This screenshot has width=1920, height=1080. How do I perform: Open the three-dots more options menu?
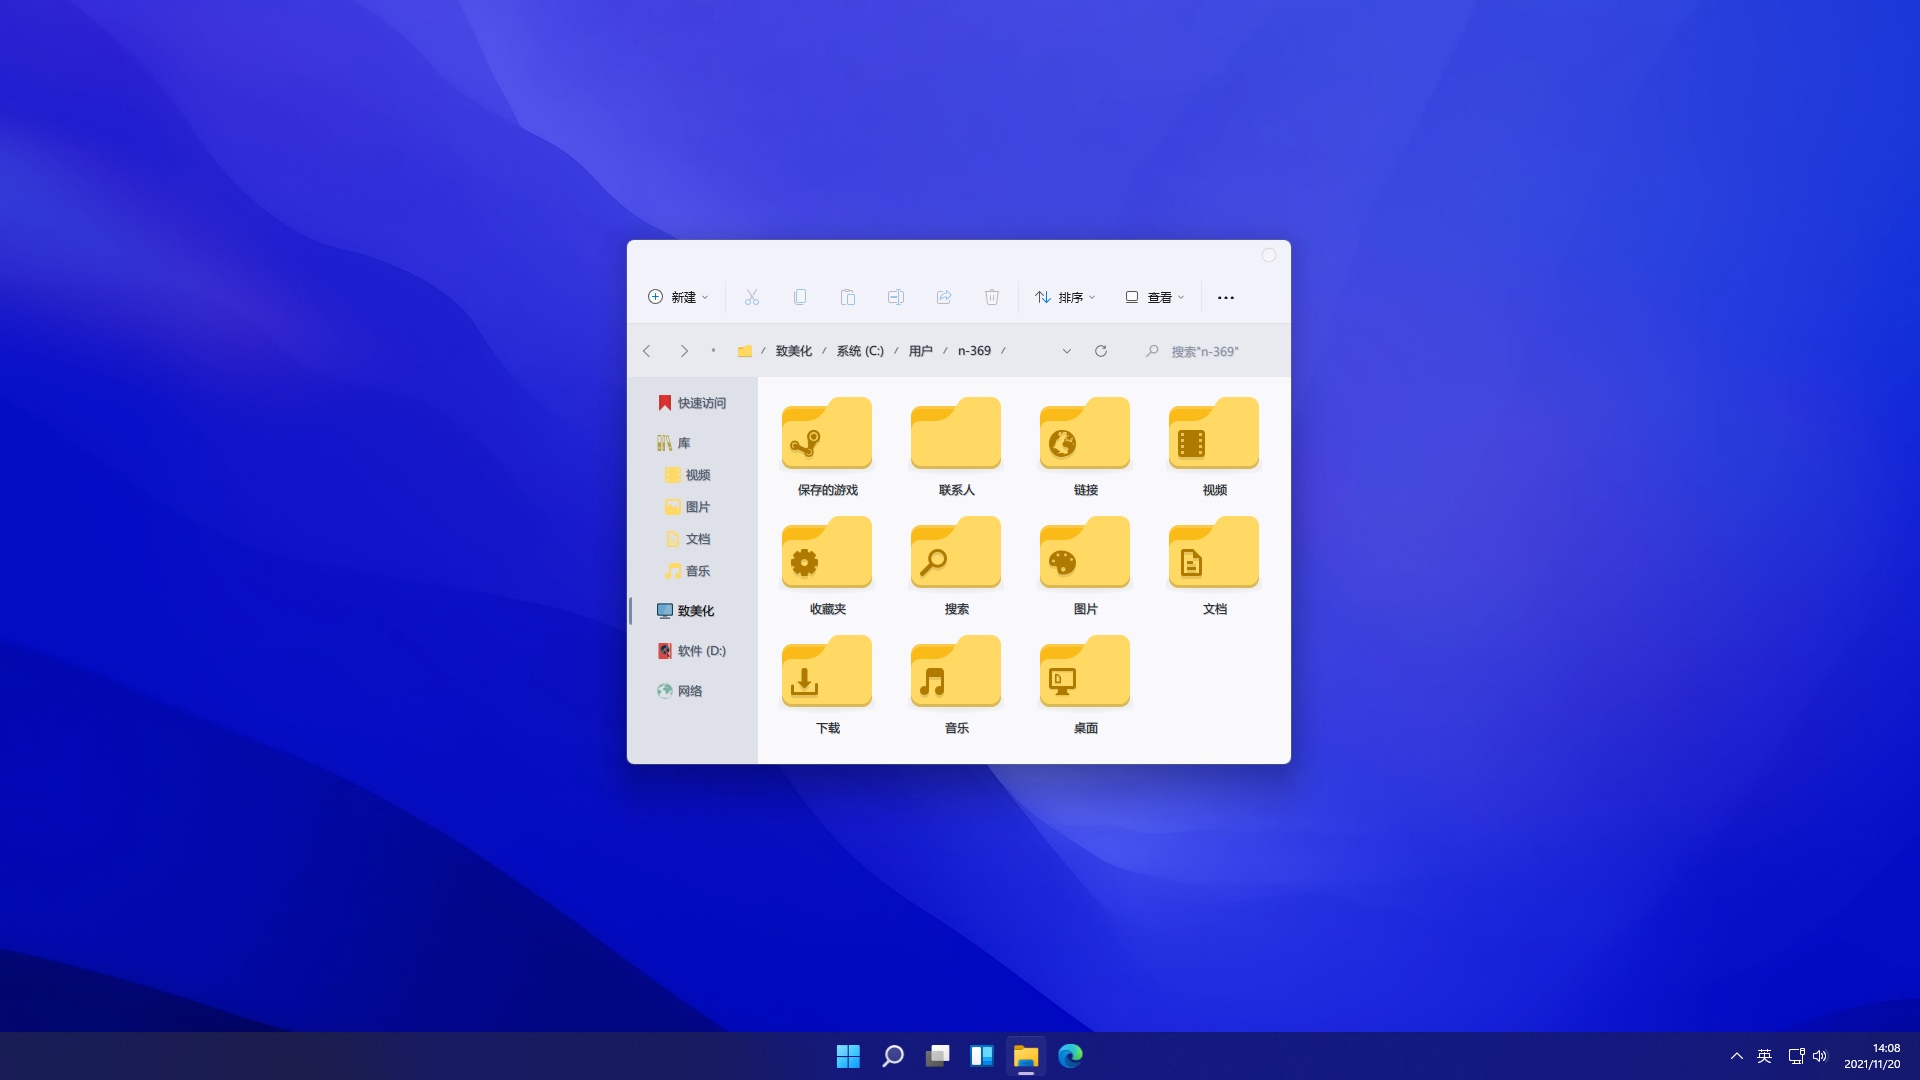tap(1226, 297)
